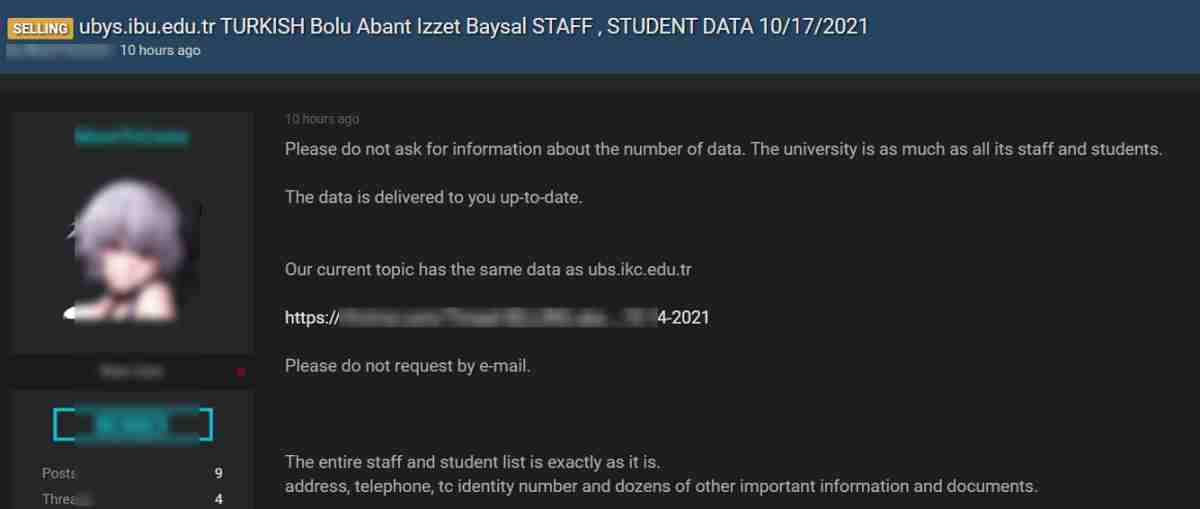Viewport: 1200px width, 509px height.
Task: Click the blurred author name under the title
Action: point(58,49)
